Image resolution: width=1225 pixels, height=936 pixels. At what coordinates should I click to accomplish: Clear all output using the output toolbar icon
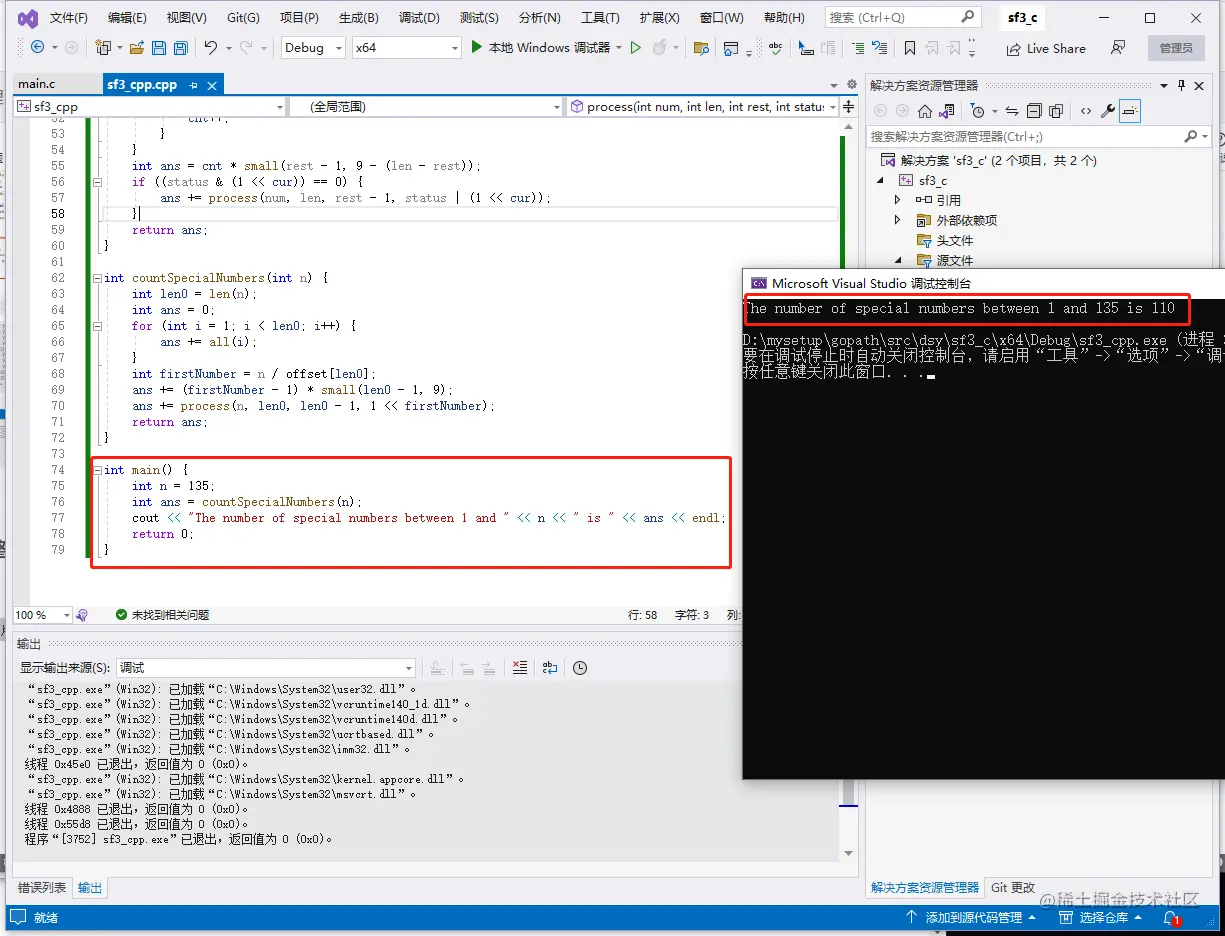pyautogui.click(x=520, y=668)
